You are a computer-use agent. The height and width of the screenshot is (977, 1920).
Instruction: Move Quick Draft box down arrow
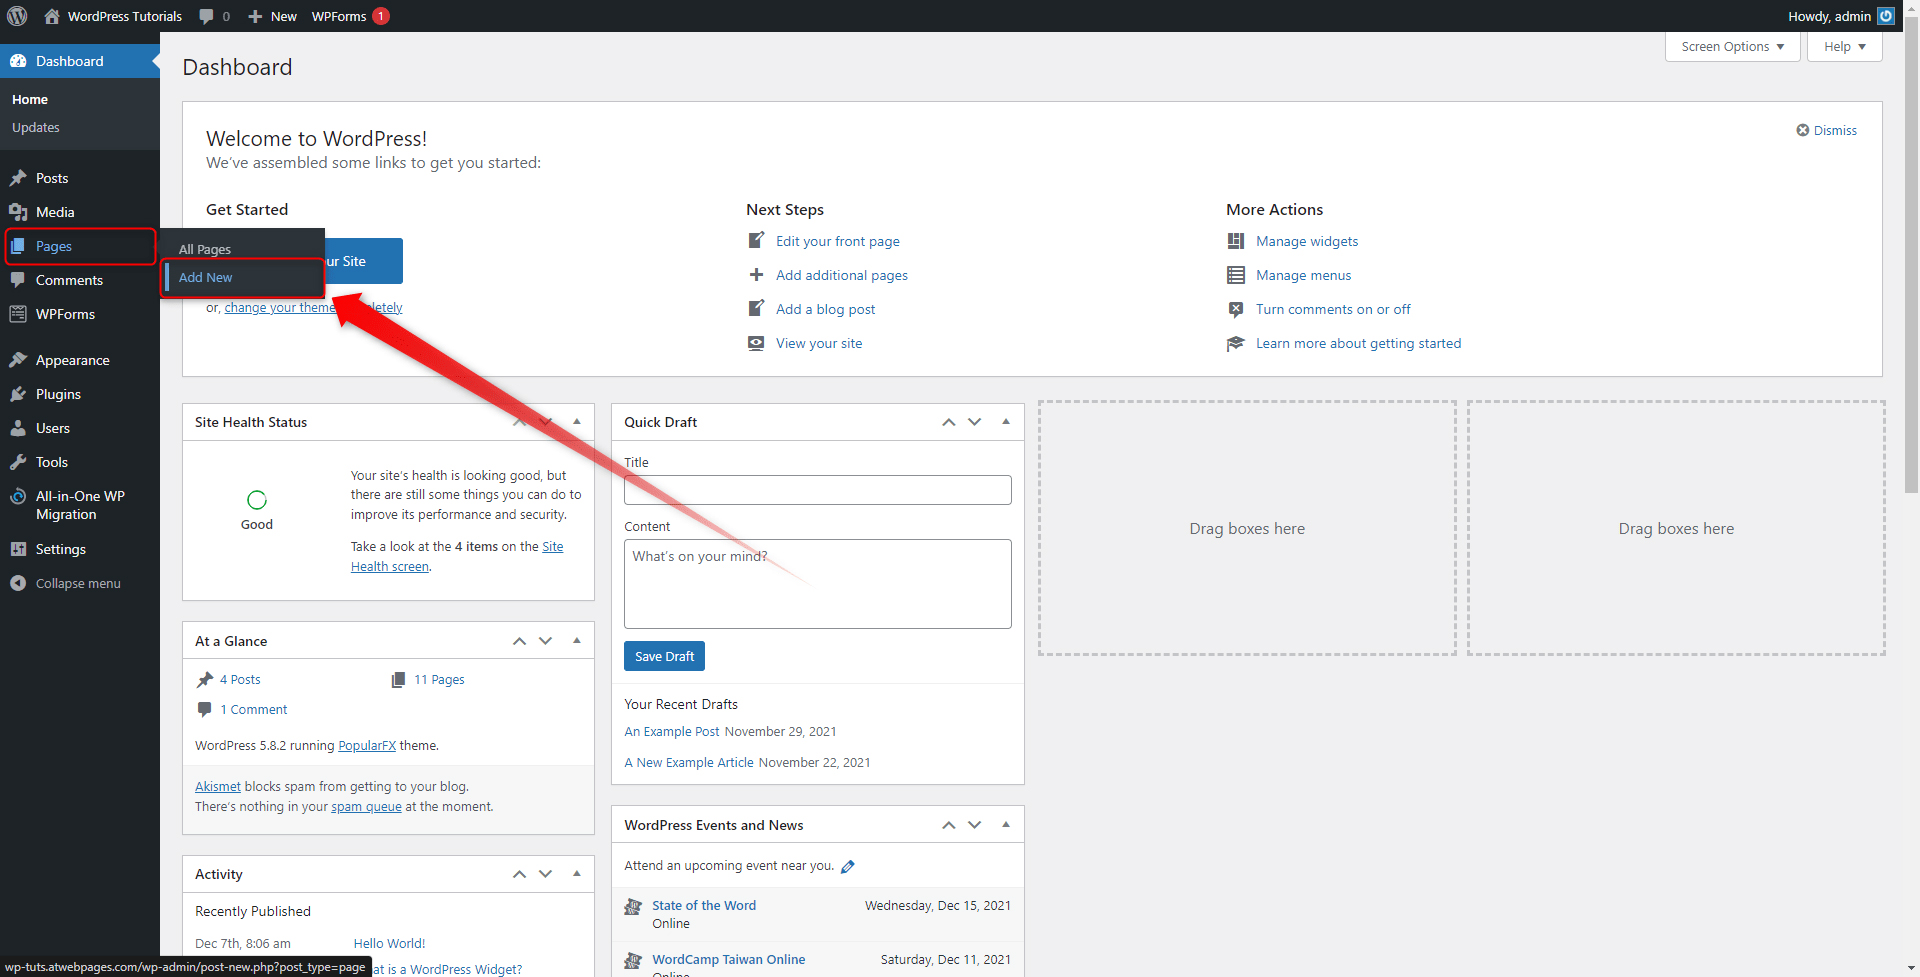[x=975, y=422]
